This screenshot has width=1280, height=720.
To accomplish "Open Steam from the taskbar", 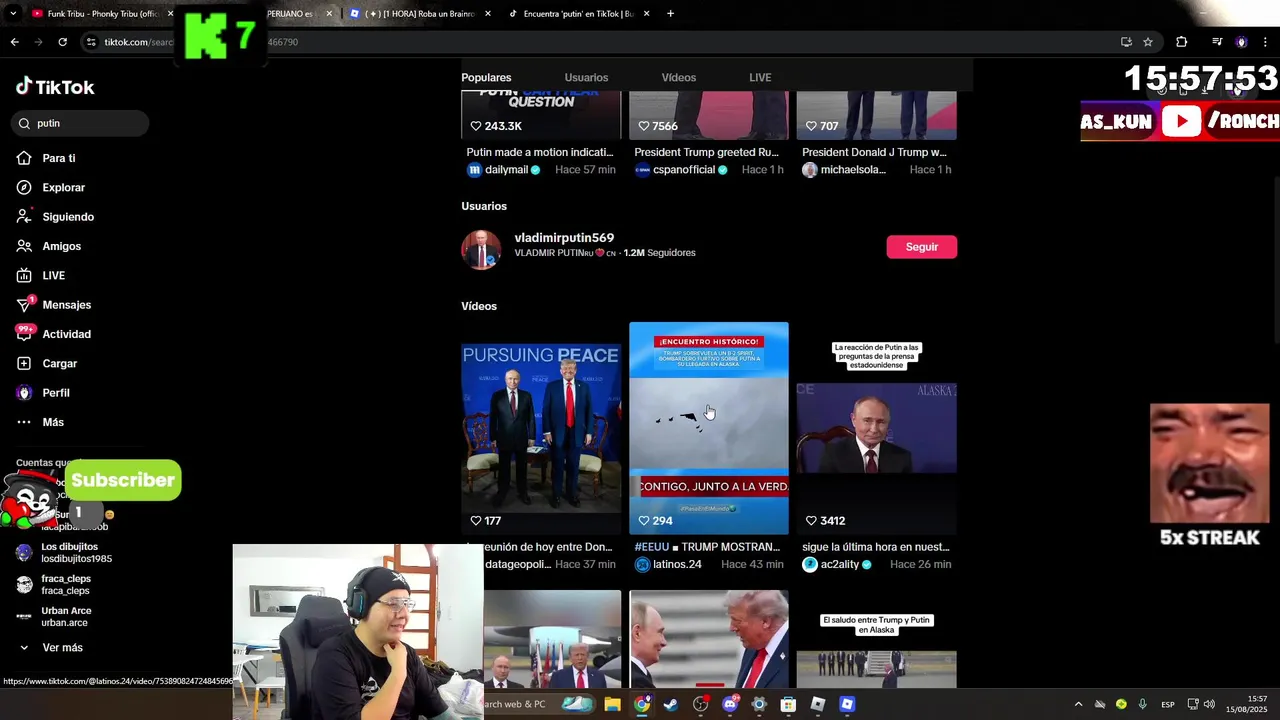I will pyautogui.click(x=671, y=704).
